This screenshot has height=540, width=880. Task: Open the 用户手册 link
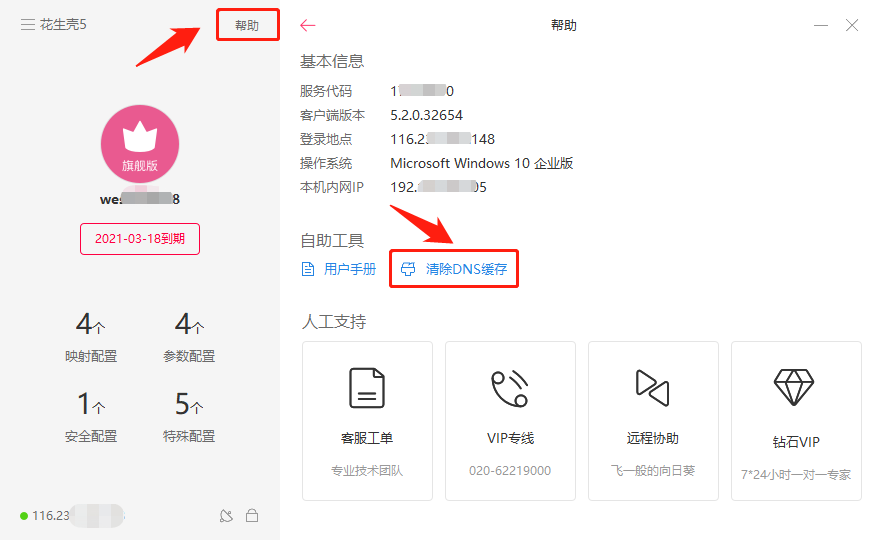pos(350,269)
